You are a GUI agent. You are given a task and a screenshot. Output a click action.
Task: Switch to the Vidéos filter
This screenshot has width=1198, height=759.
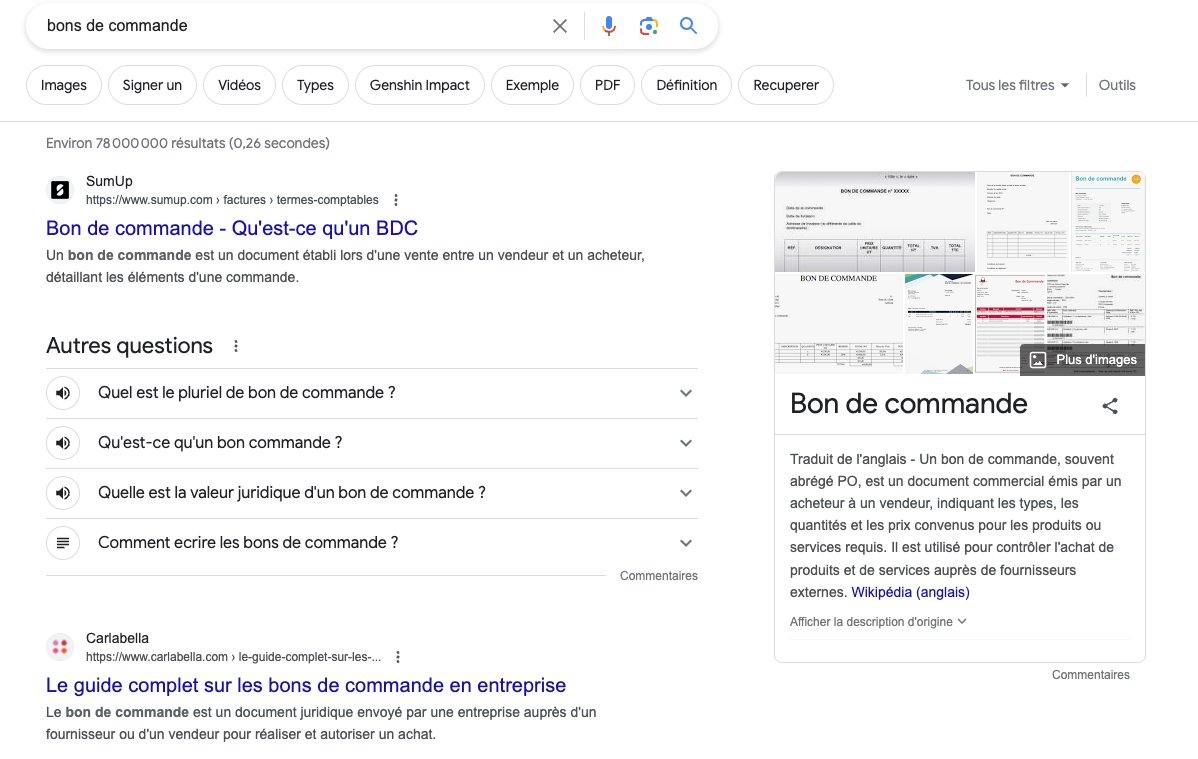click(239, 85)
